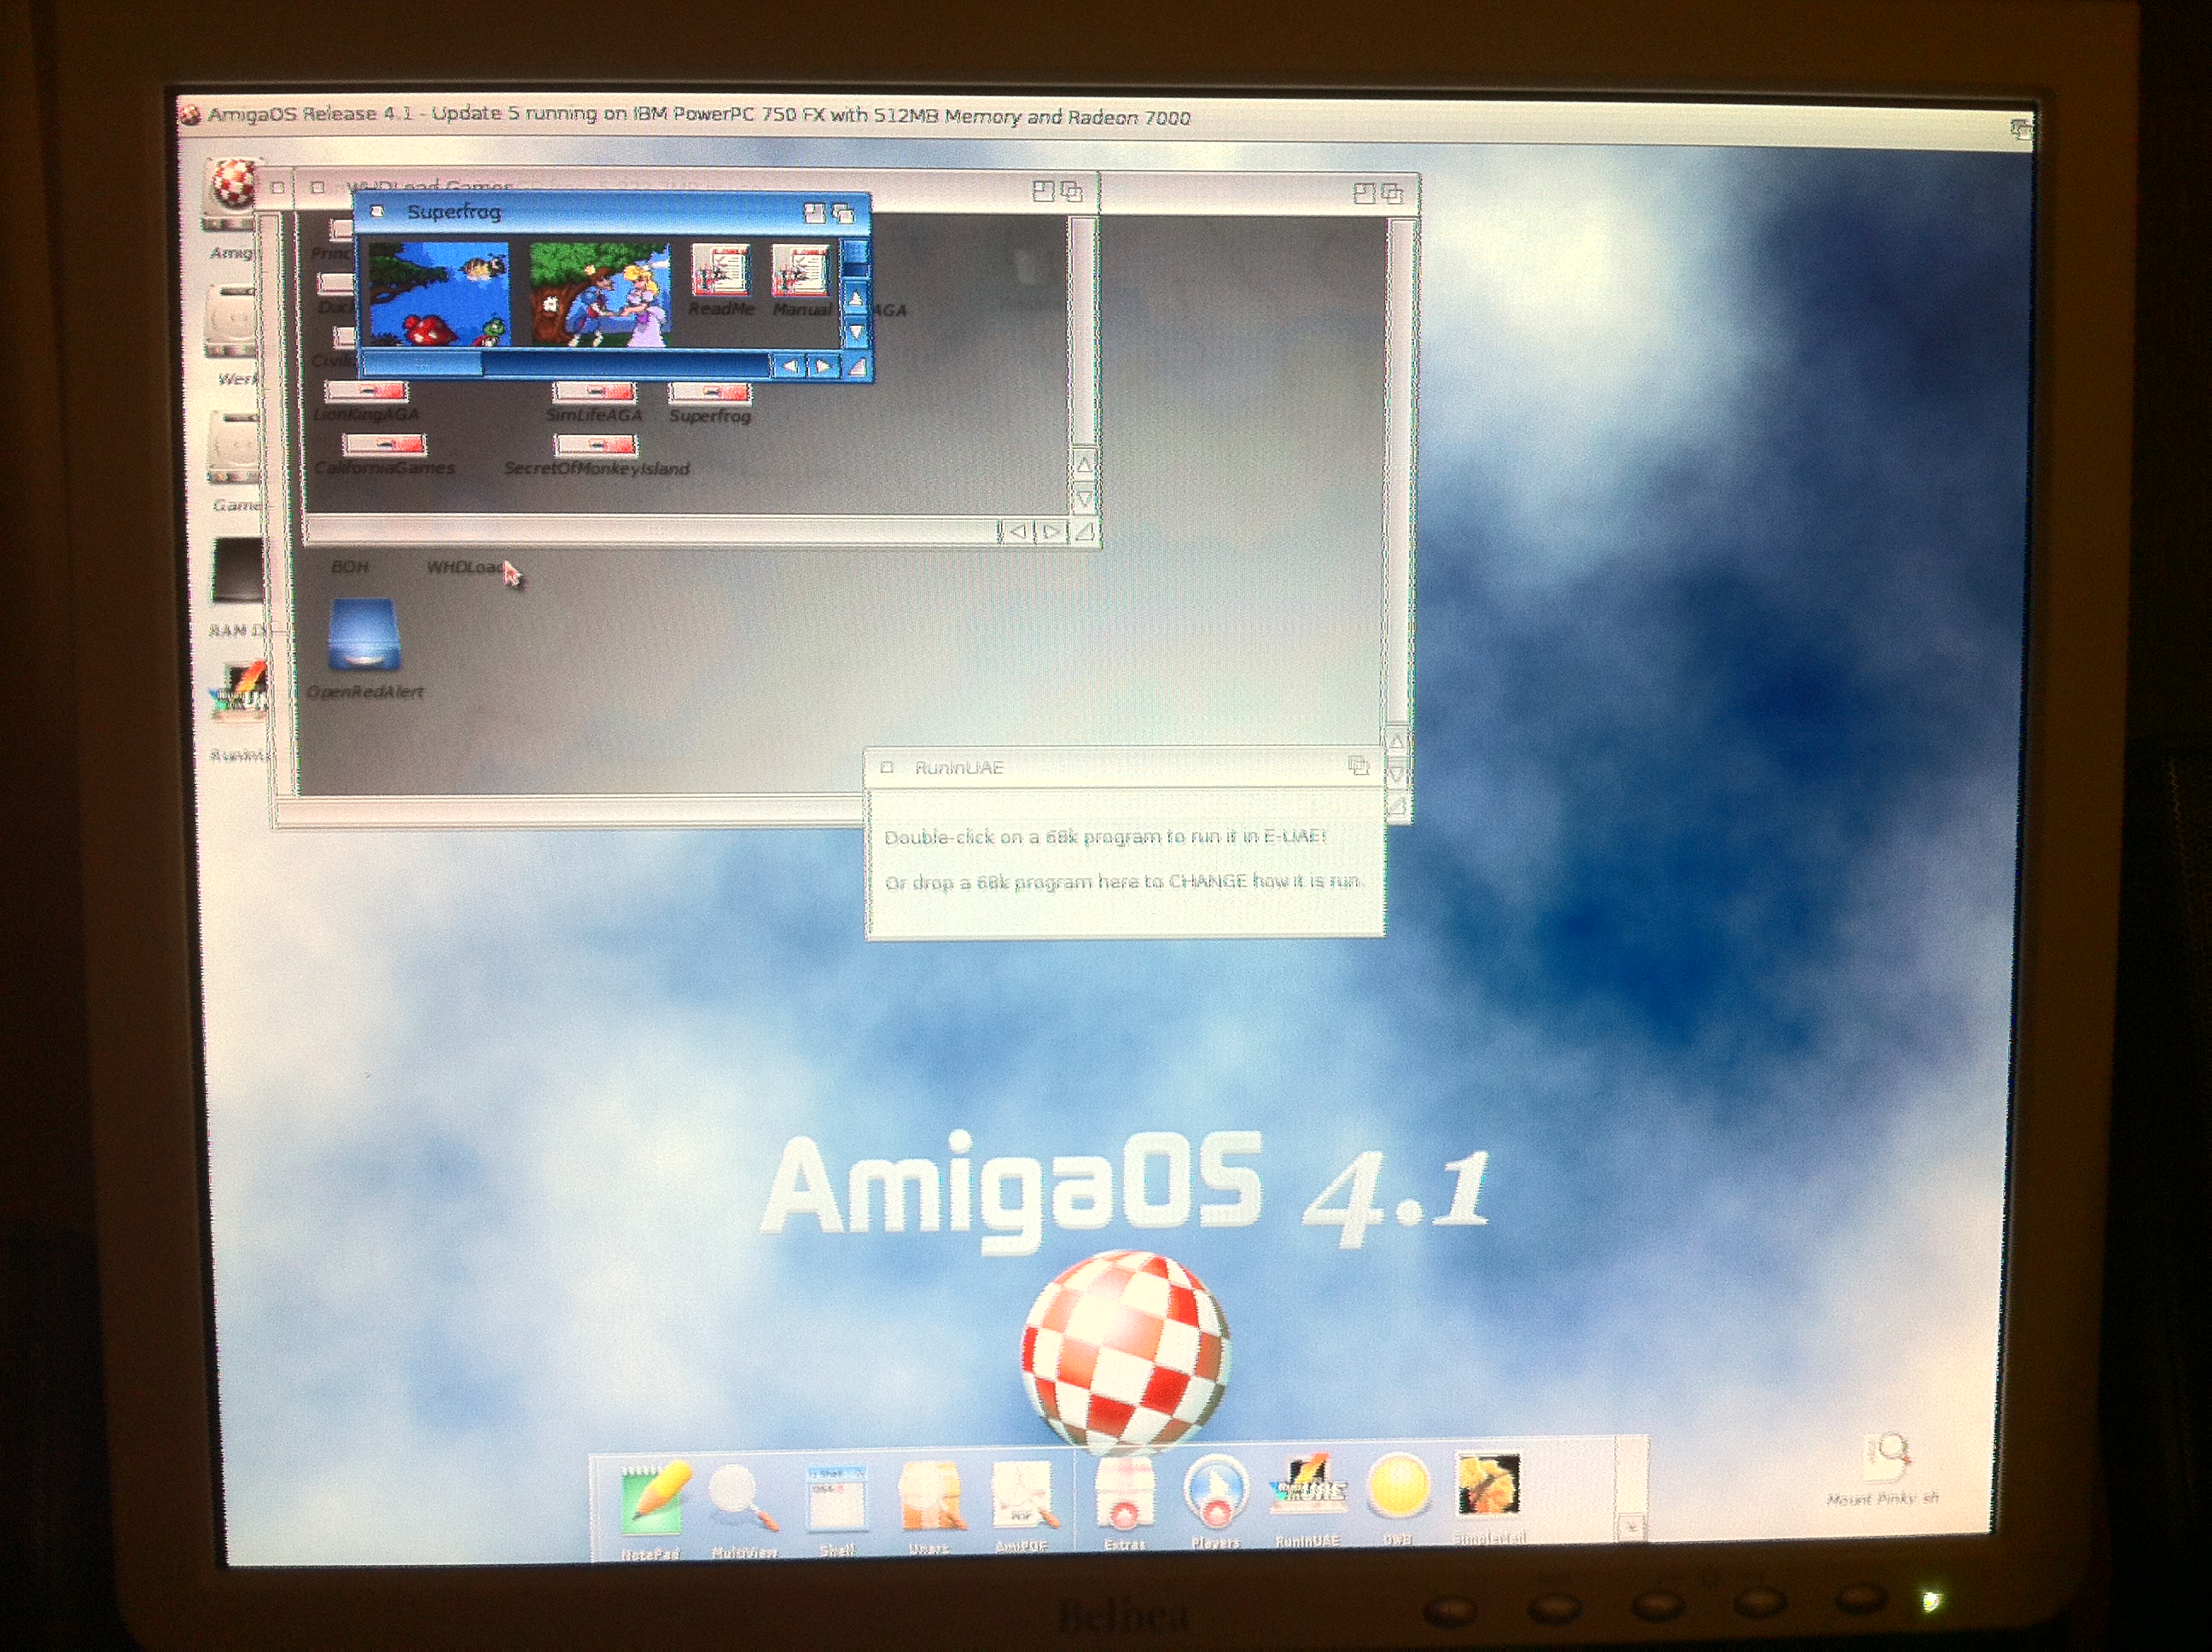Click the Superfrog window size gadget

(x=857, y=367)
